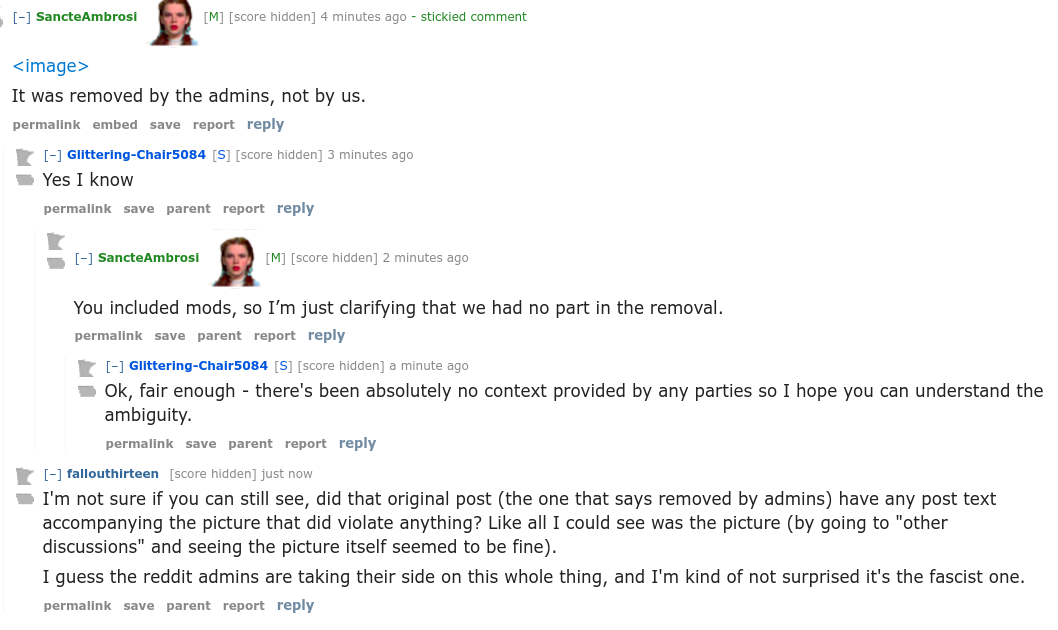Go to parent of "You included mods" reply
1058x630 pixels.
pos(219,336)
